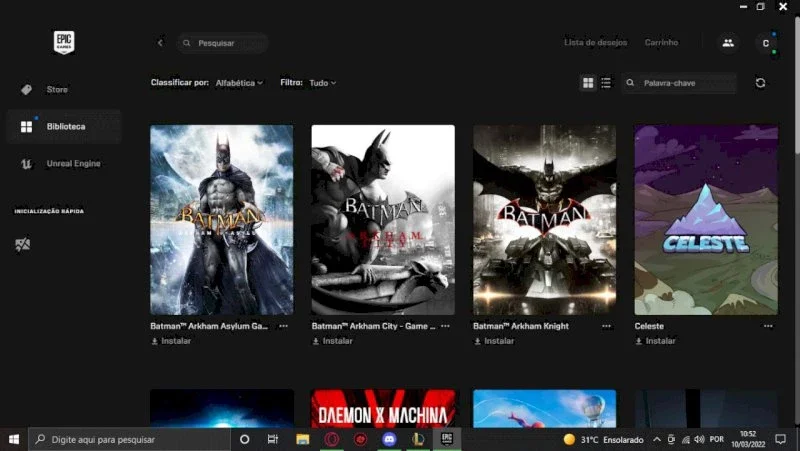Open Biblioteca in the sidebar
This screenshot has width=800, height=451.
click(64, 127)
